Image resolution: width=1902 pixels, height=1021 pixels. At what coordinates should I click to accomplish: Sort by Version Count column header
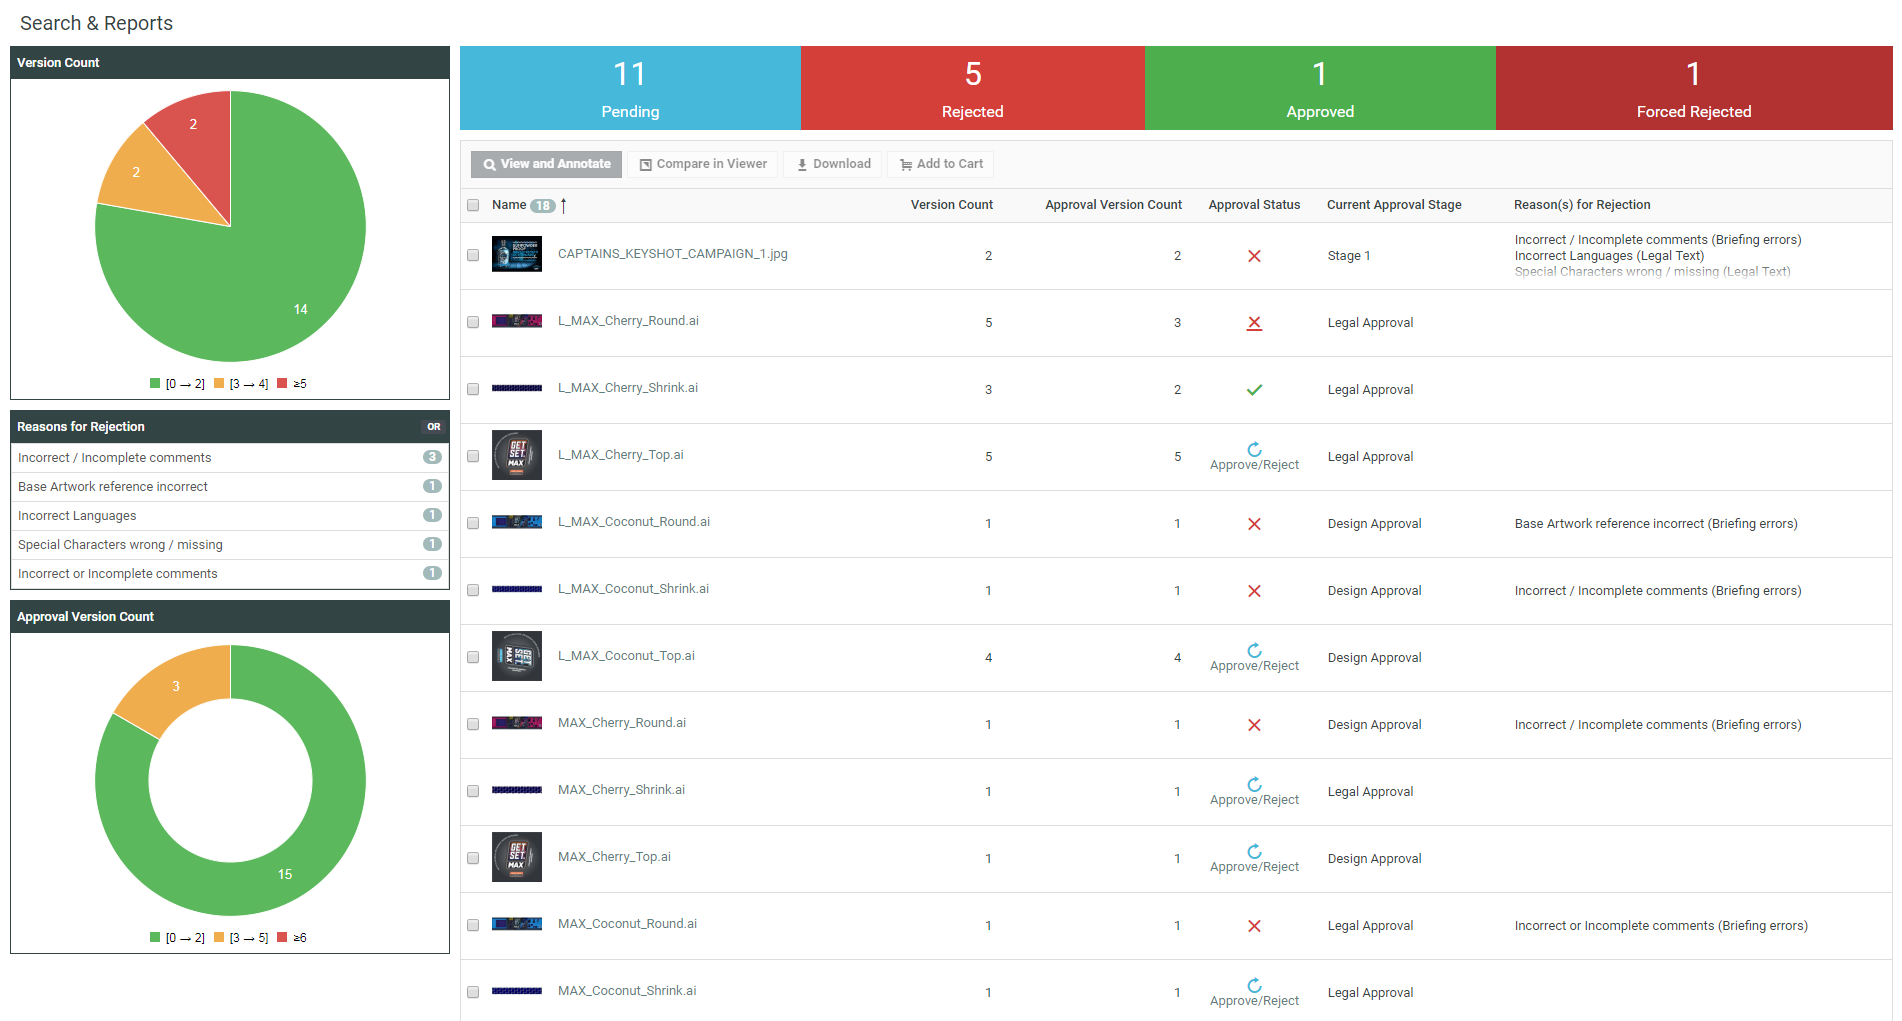951,205
